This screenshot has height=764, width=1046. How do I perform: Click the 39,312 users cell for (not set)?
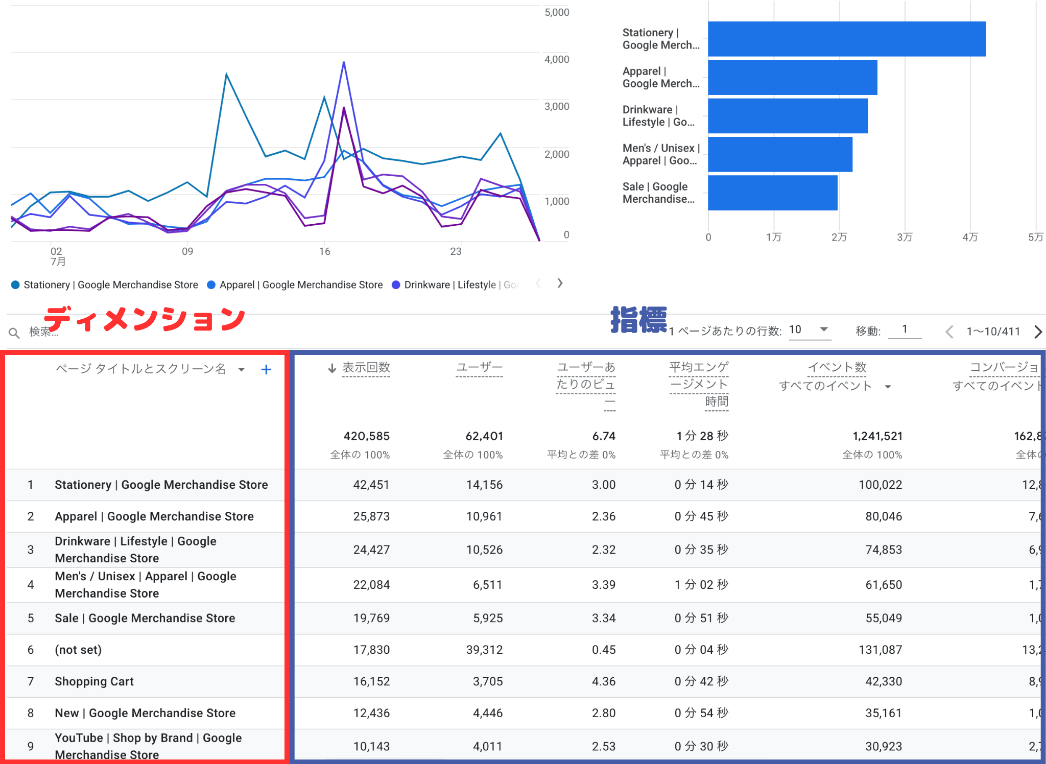[x=484, y=650]
